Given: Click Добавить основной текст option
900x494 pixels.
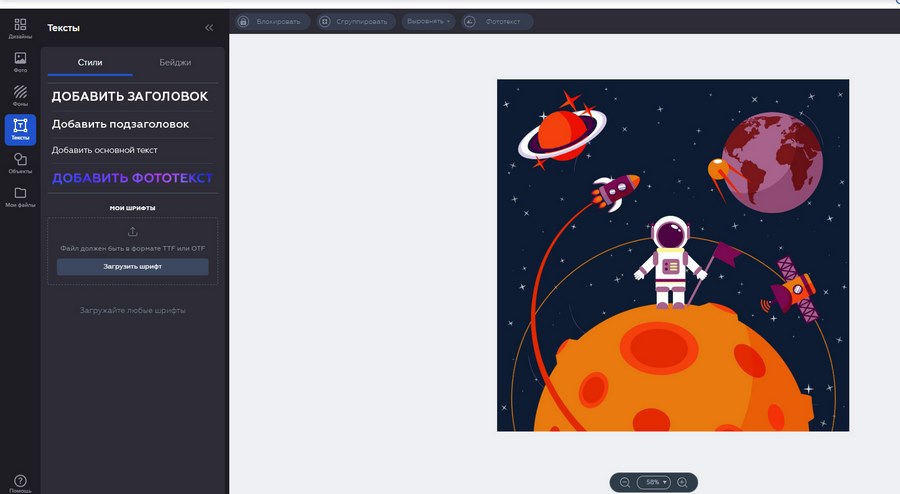Looking at the screenshot, I should 104,150.
